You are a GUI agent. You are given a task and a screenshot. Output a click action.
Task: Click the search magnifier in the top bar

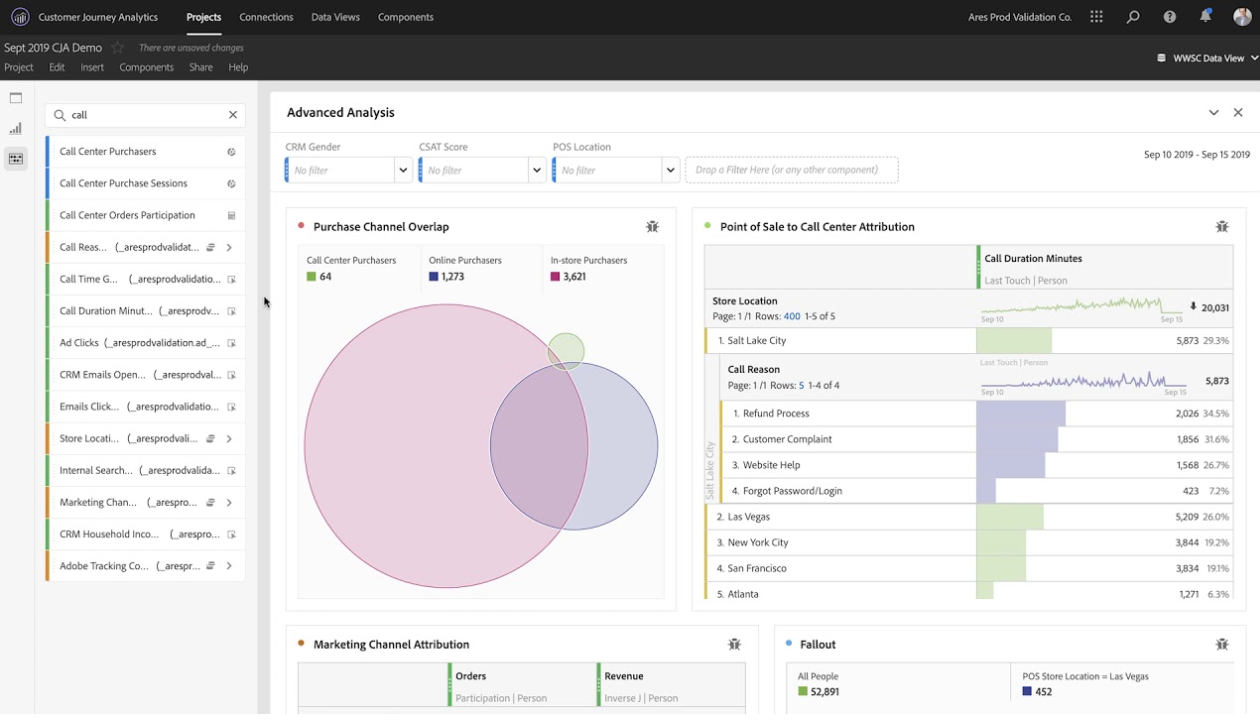[x=1132, y=16]
